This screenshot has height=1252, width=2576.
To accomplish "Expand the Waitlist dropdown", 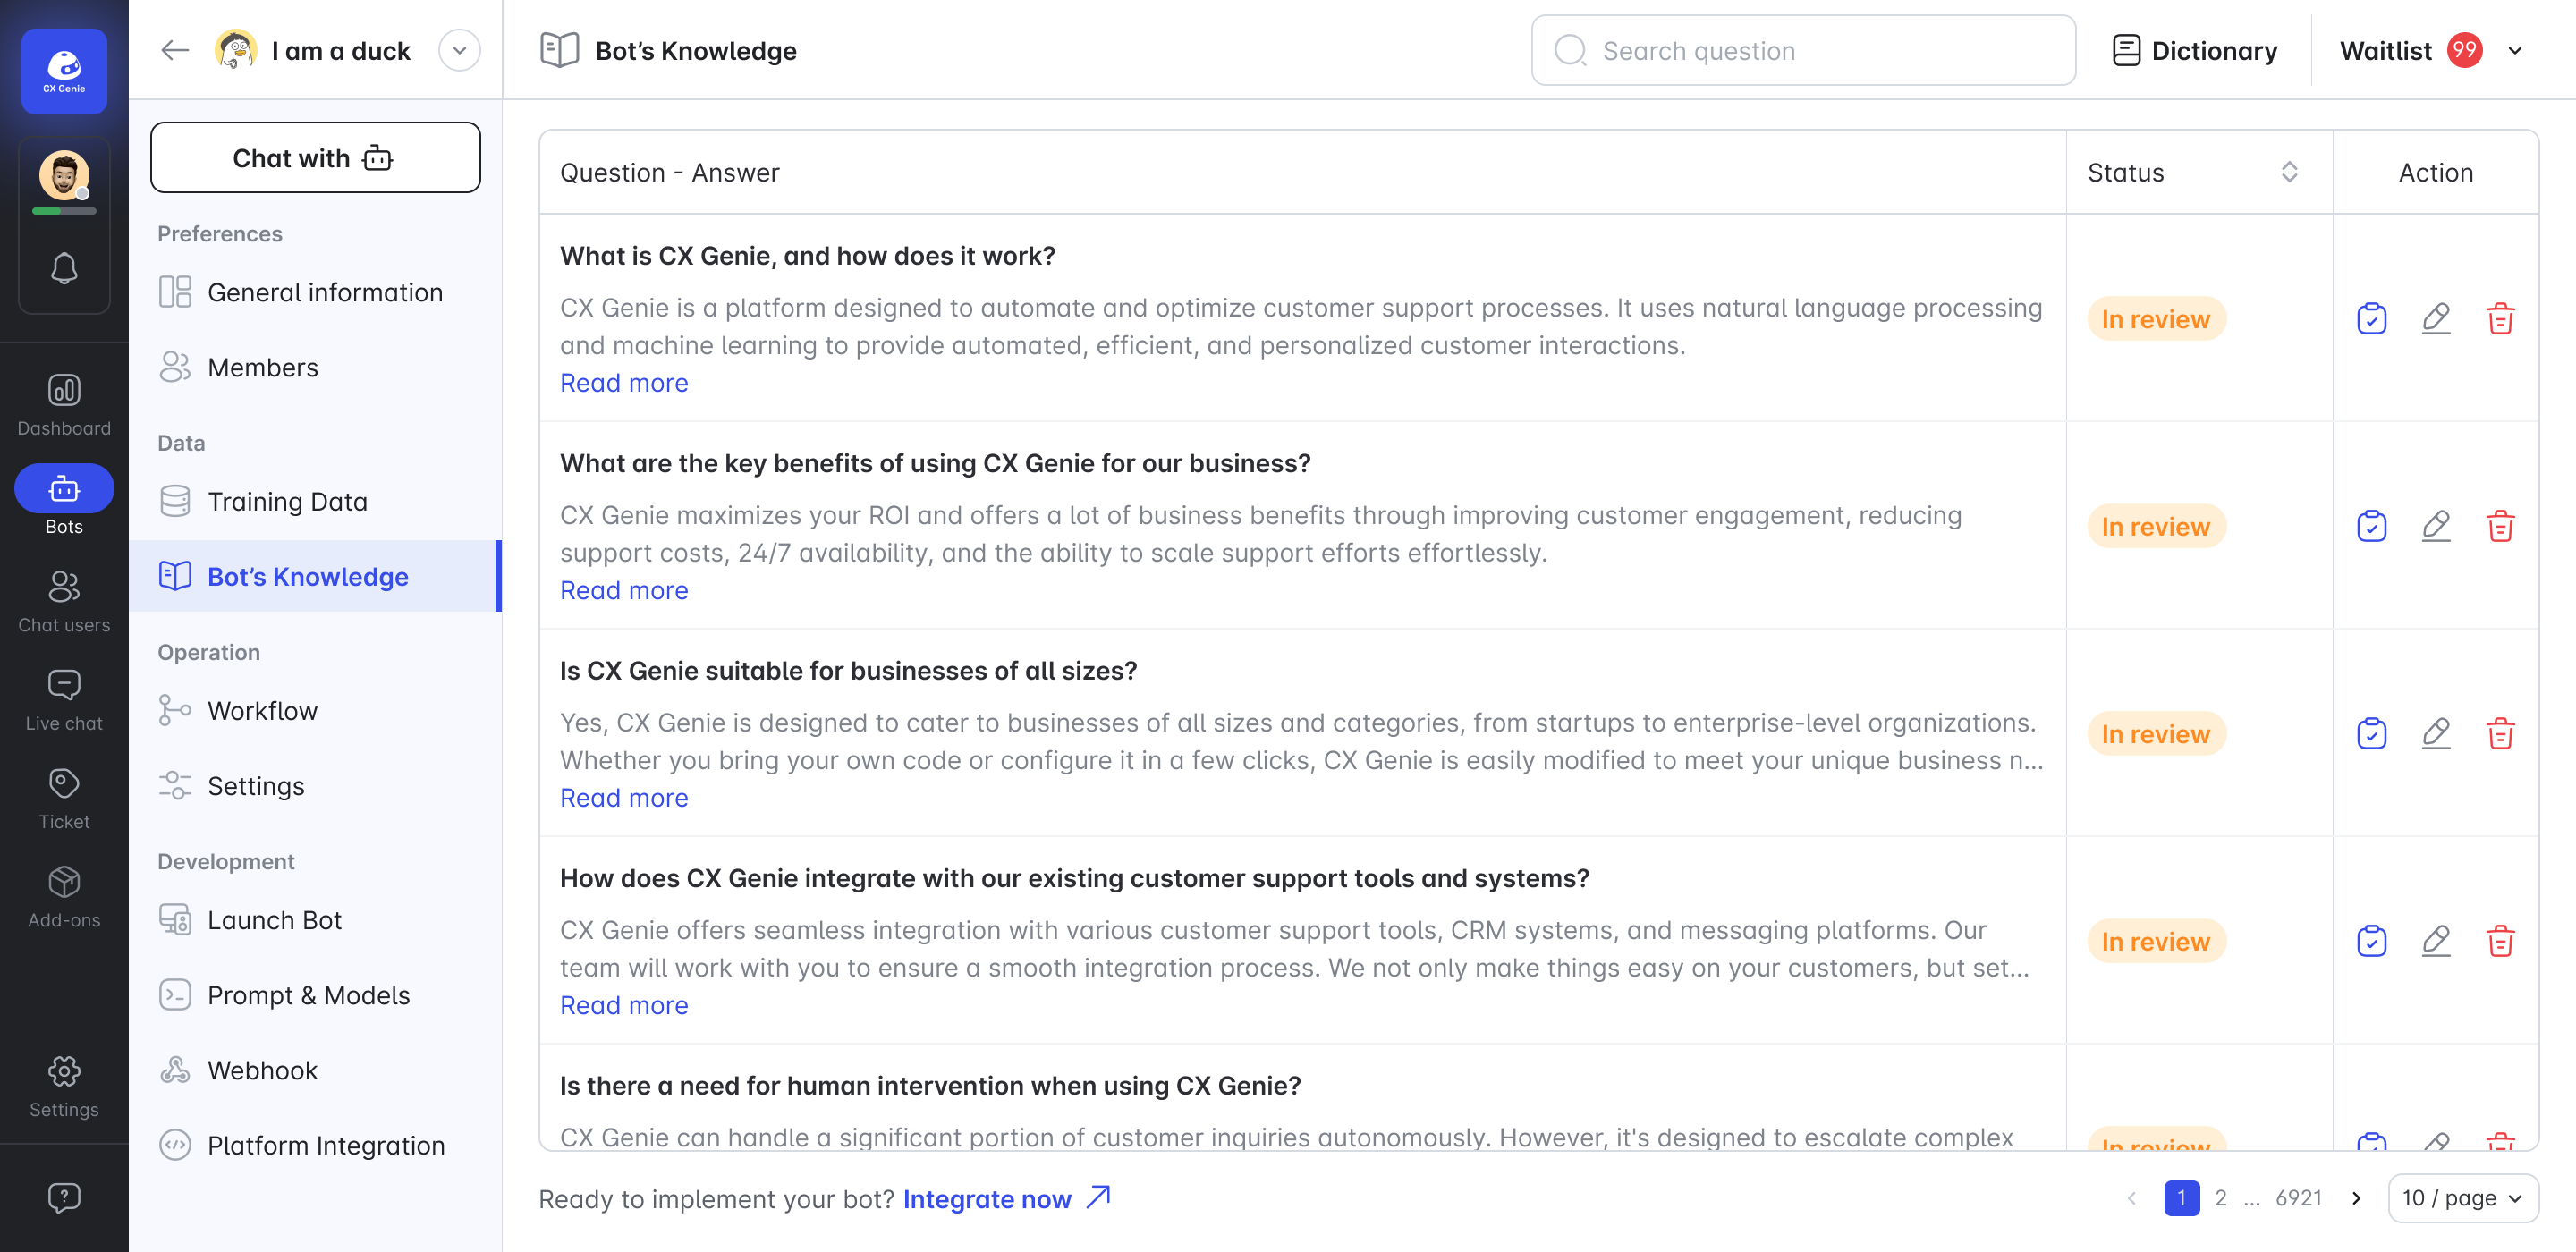I will point(2516,51).
